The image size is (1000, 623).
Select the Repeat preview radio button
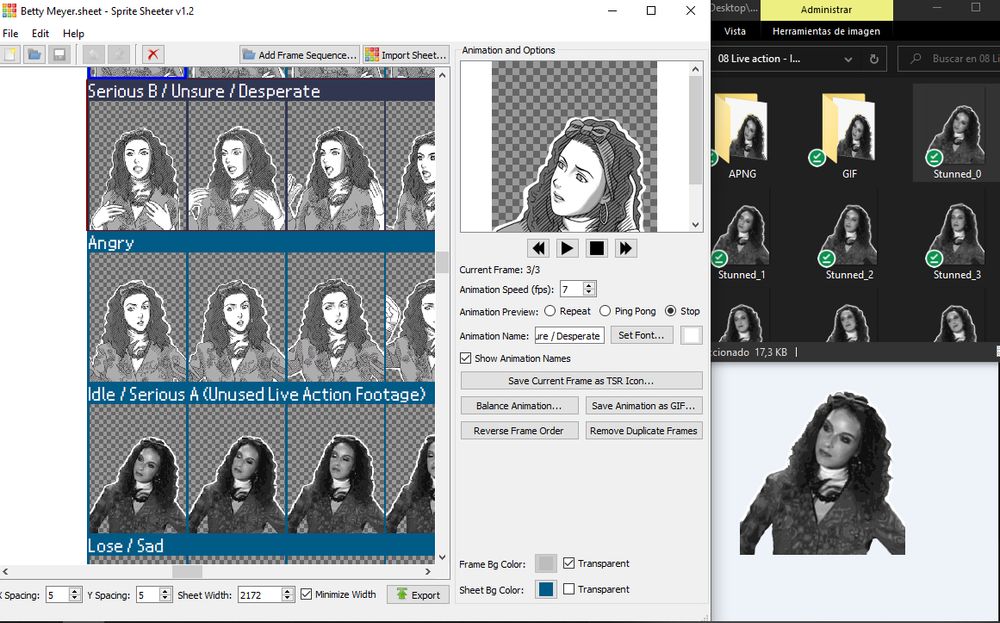[x=550, y=311]
